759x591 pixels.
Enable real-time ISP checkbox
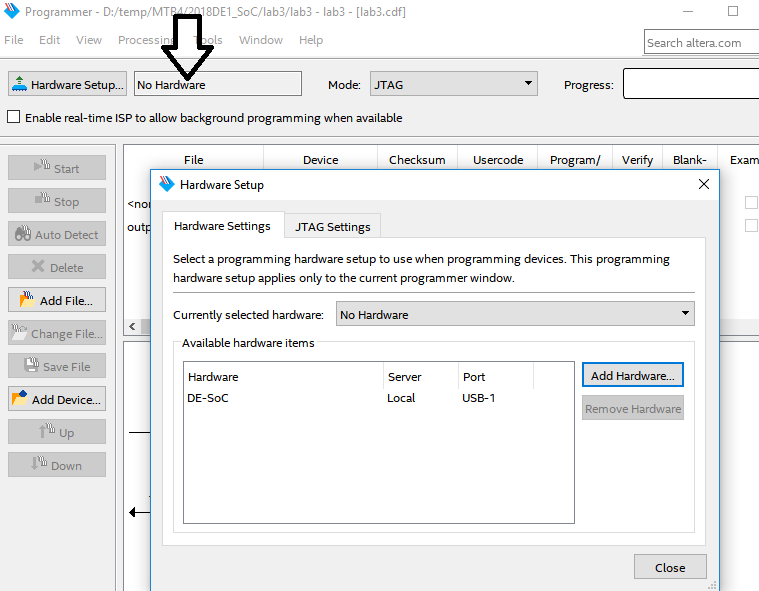(14, 118)
